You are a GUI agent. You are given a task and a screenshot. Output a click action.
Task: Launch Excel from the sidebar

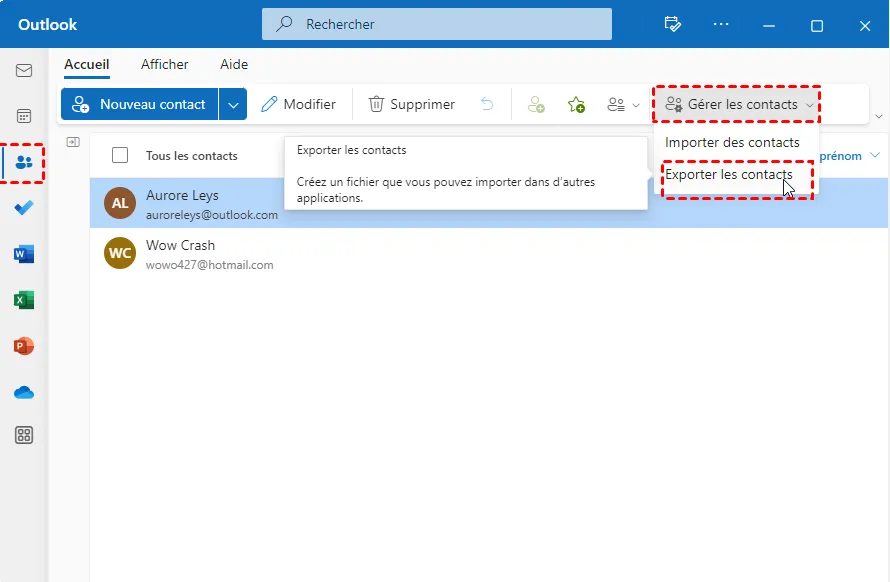click(24, 300)
